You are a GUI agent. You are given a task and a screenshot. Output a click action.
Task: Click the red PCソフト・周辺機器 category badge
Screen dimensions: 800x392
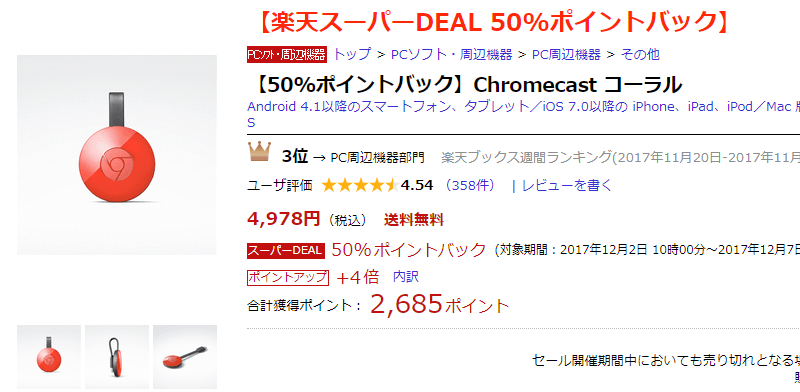coord(287,55)
